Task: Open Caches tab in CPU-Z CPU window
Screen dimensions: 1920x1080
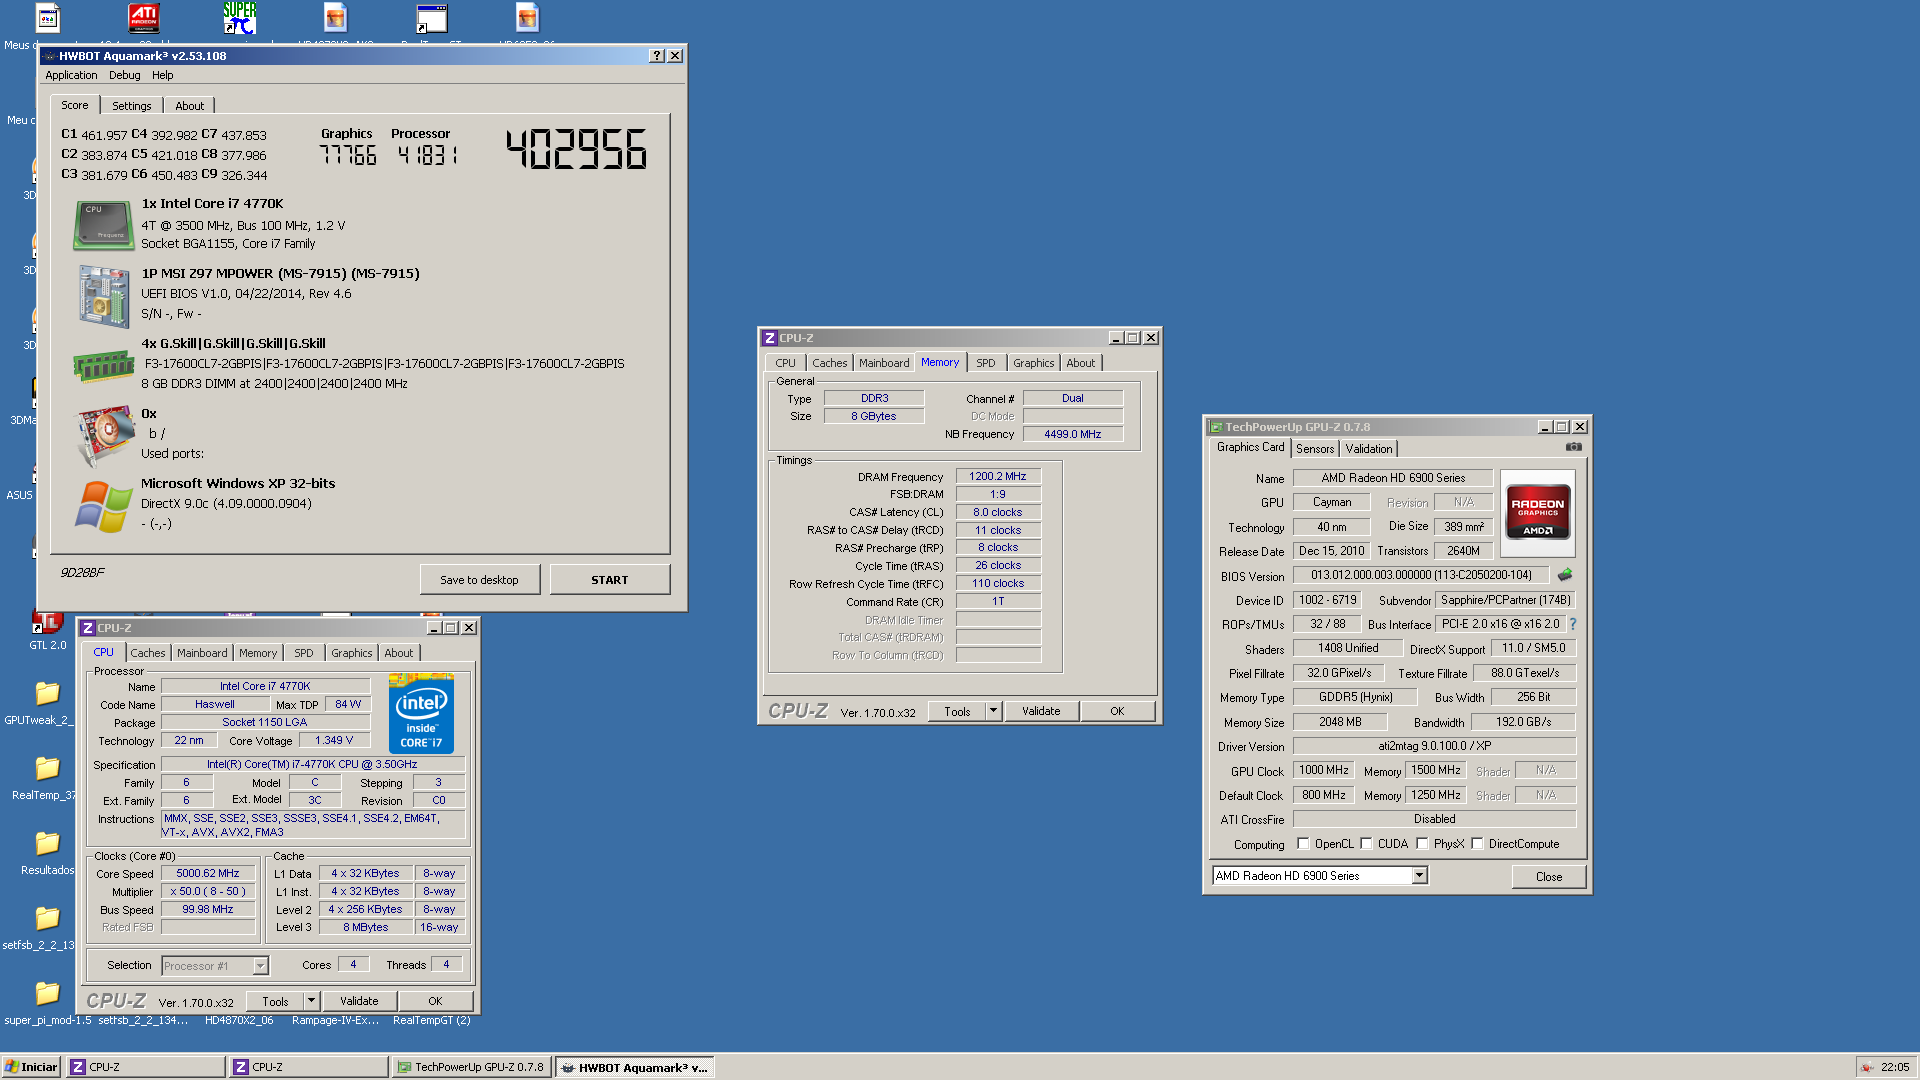Action: (x=148, y=653)
